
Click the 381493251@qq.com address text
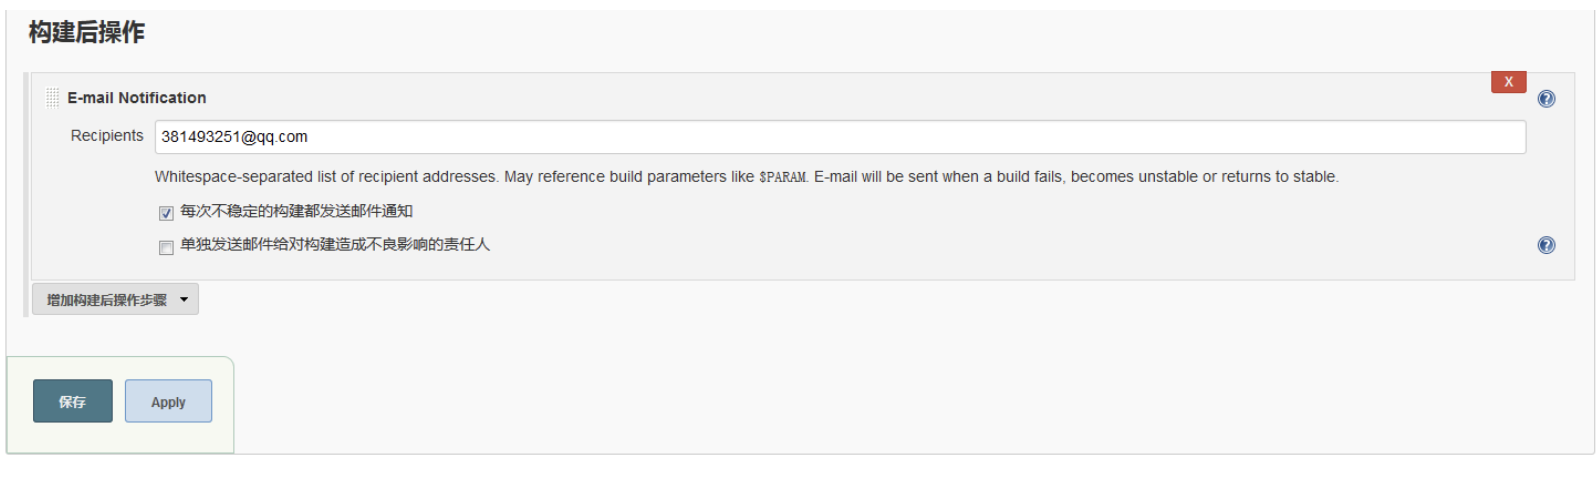pos(235,137)
